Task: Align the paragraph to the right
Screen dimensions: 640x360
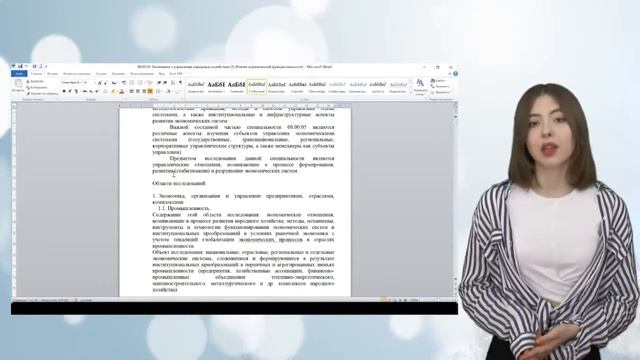Action: click(144, 91)
